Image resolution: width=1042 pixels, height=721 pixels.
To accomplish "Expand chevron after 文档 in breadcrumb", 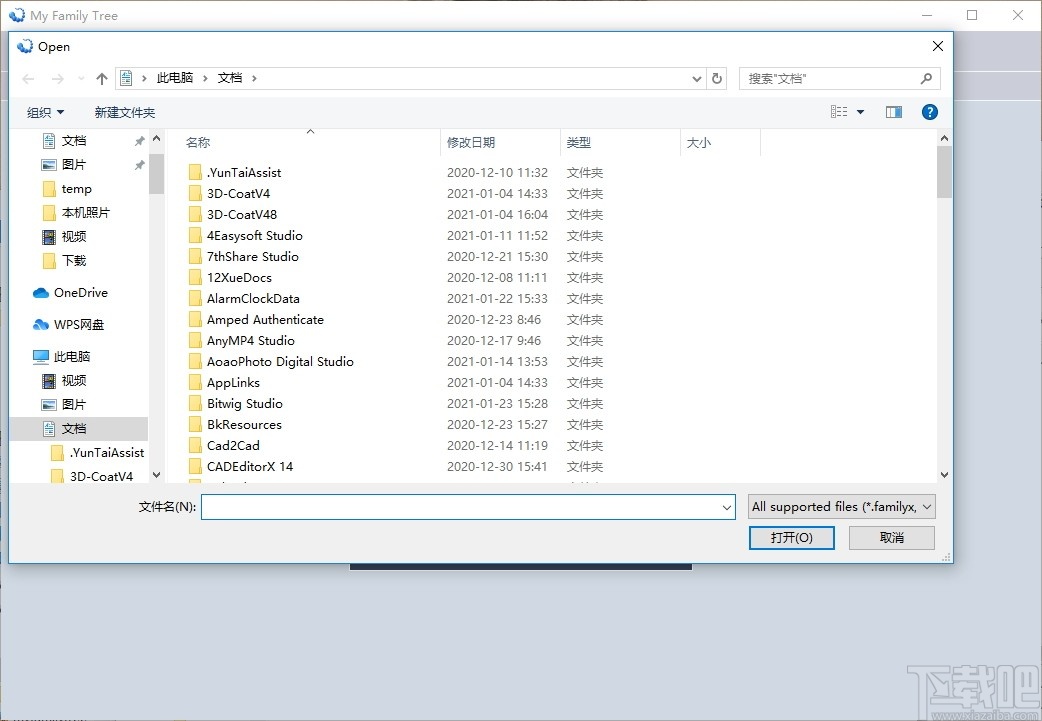I will 254,78.
